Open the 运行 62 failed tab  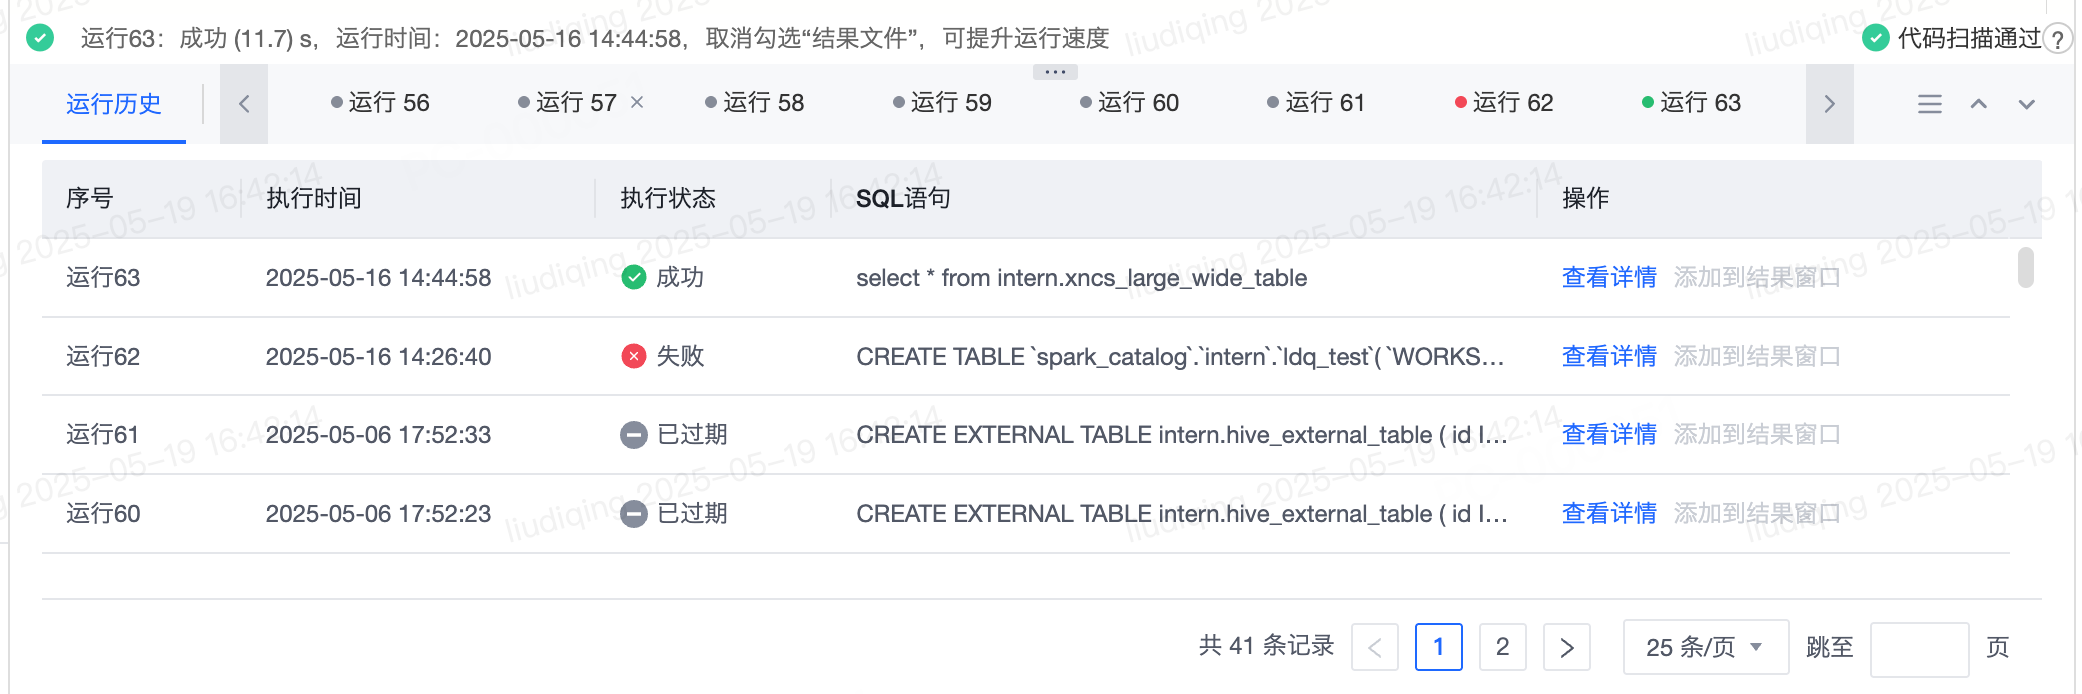[x=1503, y=103]
